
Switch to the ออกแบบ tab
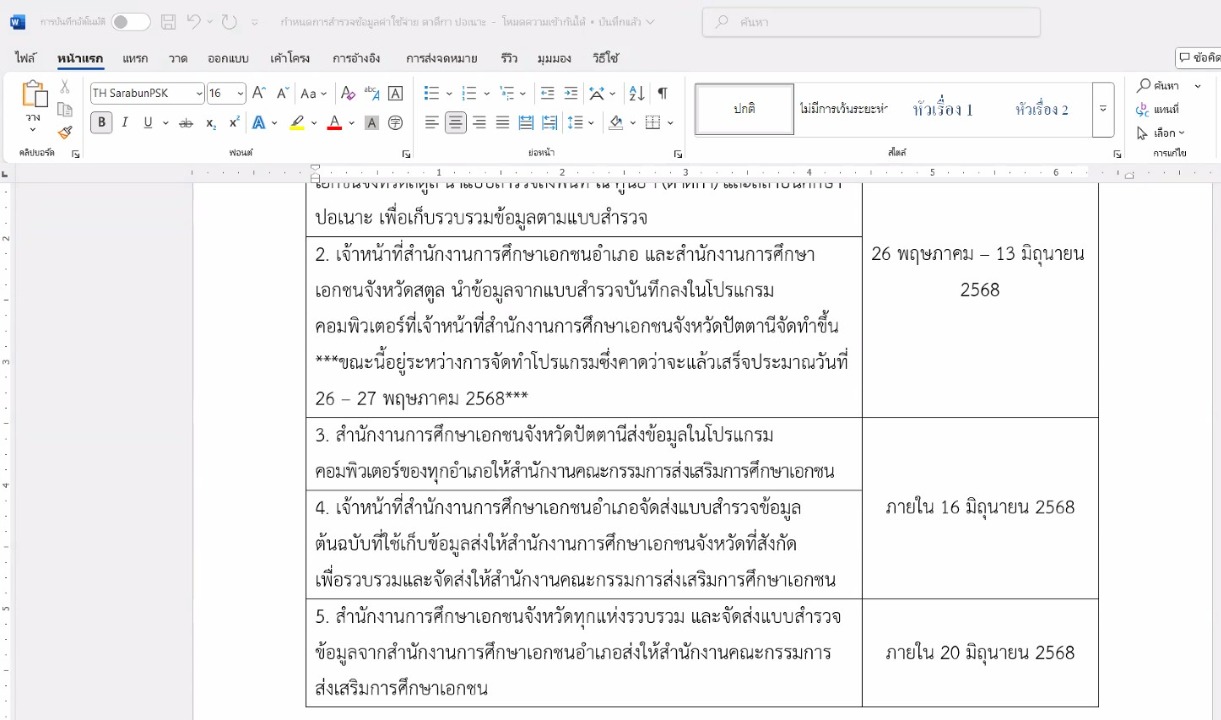(228, 58)
